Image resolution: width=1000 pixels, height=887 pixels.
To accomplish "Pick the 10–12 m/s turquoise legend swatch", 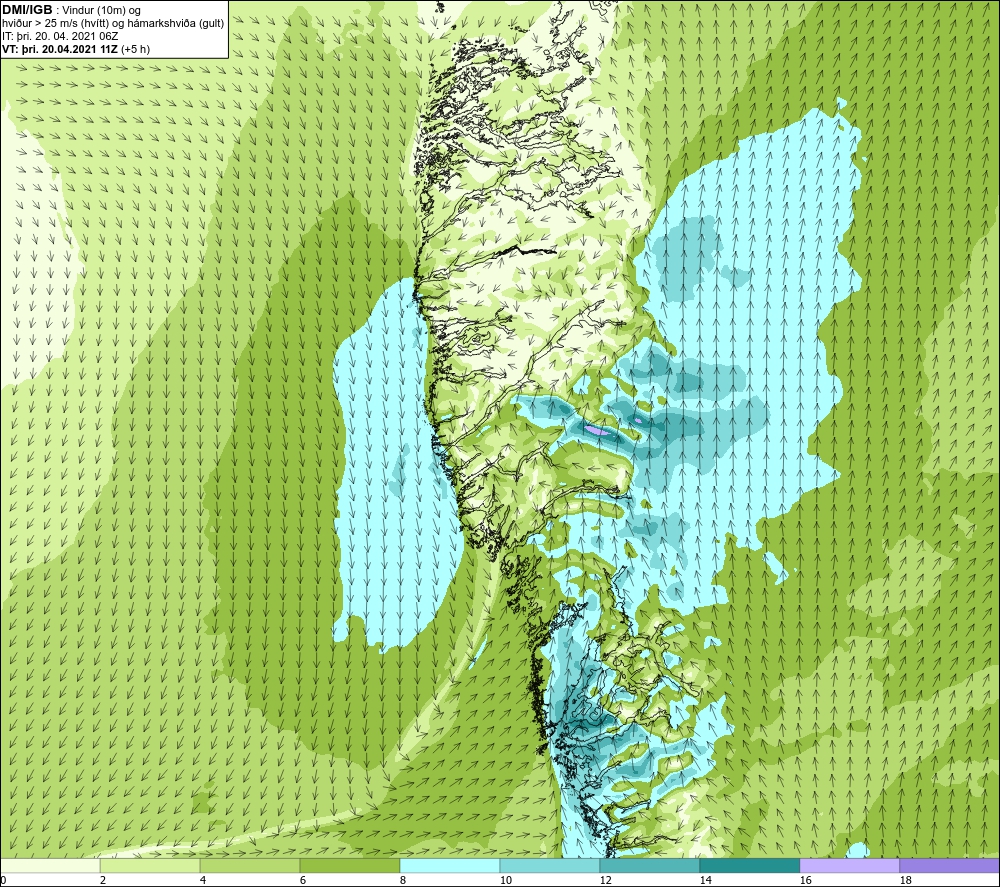I will 549,865.
